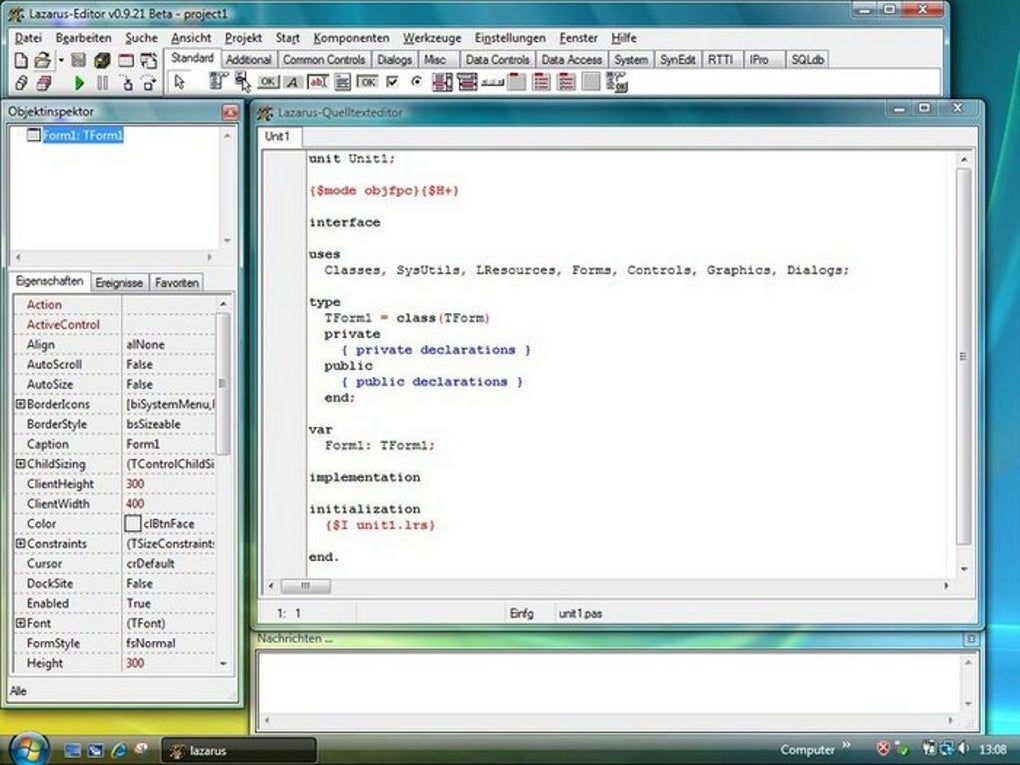This screenshot has width=1020, height=765.
Task: Open the Common Controls palette tab
Action: pos(323,60)
